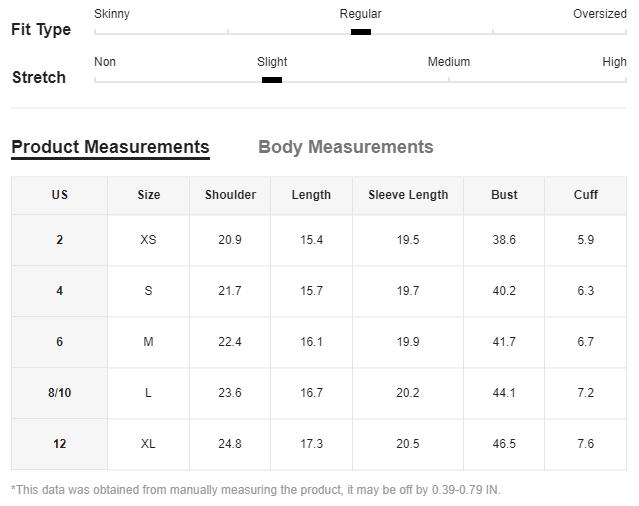Click the Cuff column header
Screen dimensions: 639x506
(x=586, y=195)
